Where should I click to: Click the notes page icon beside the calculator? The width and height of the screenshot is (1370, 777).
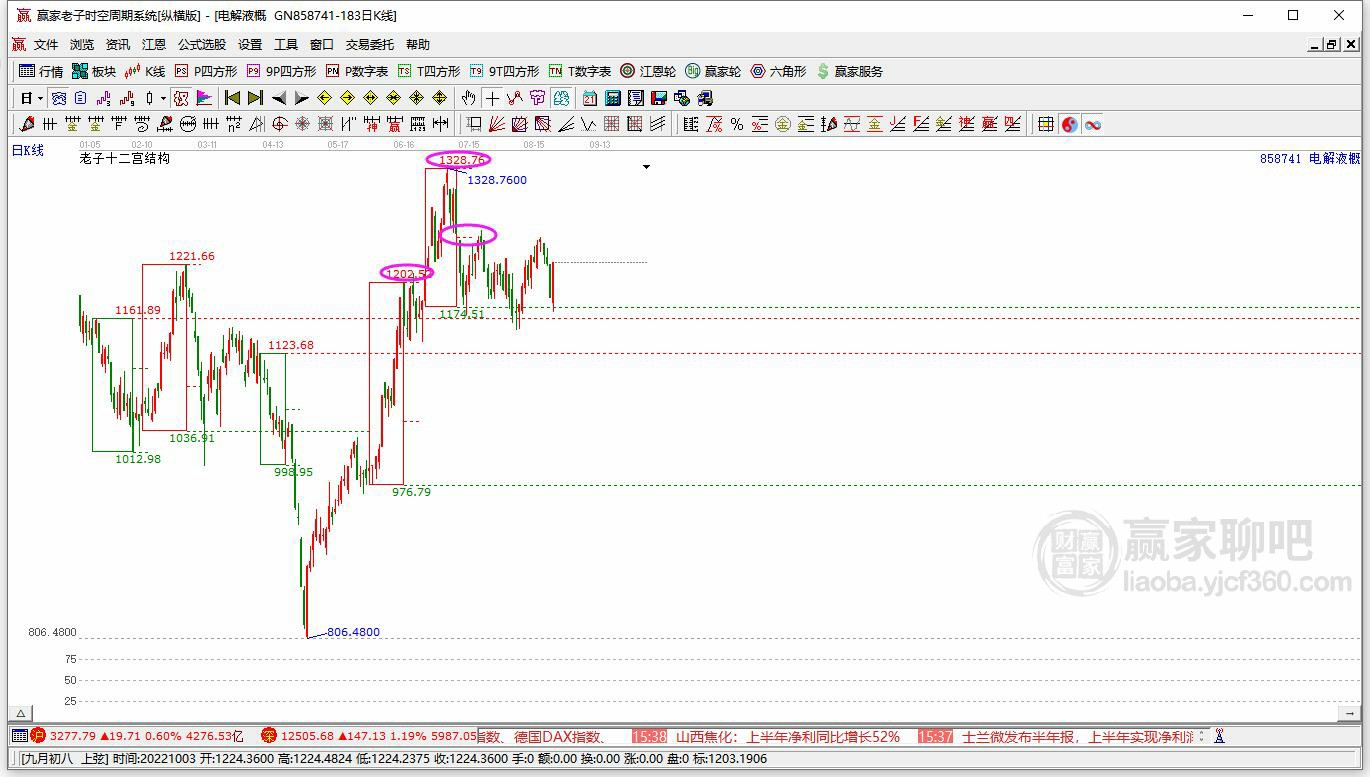tap(636, 98)
